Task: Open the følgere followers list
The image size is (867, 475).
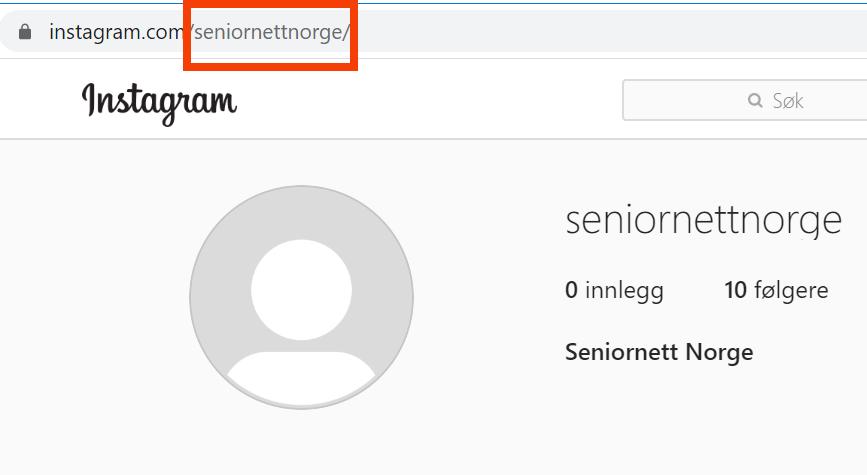Action: [776, 290]
